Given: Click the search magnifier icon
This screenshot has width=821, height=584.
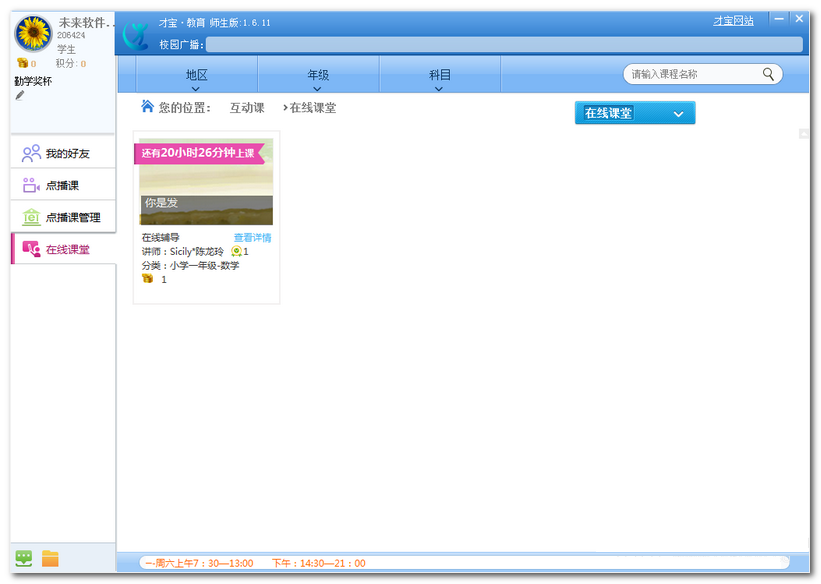Looking at the screenshot, I should (768, 74).
